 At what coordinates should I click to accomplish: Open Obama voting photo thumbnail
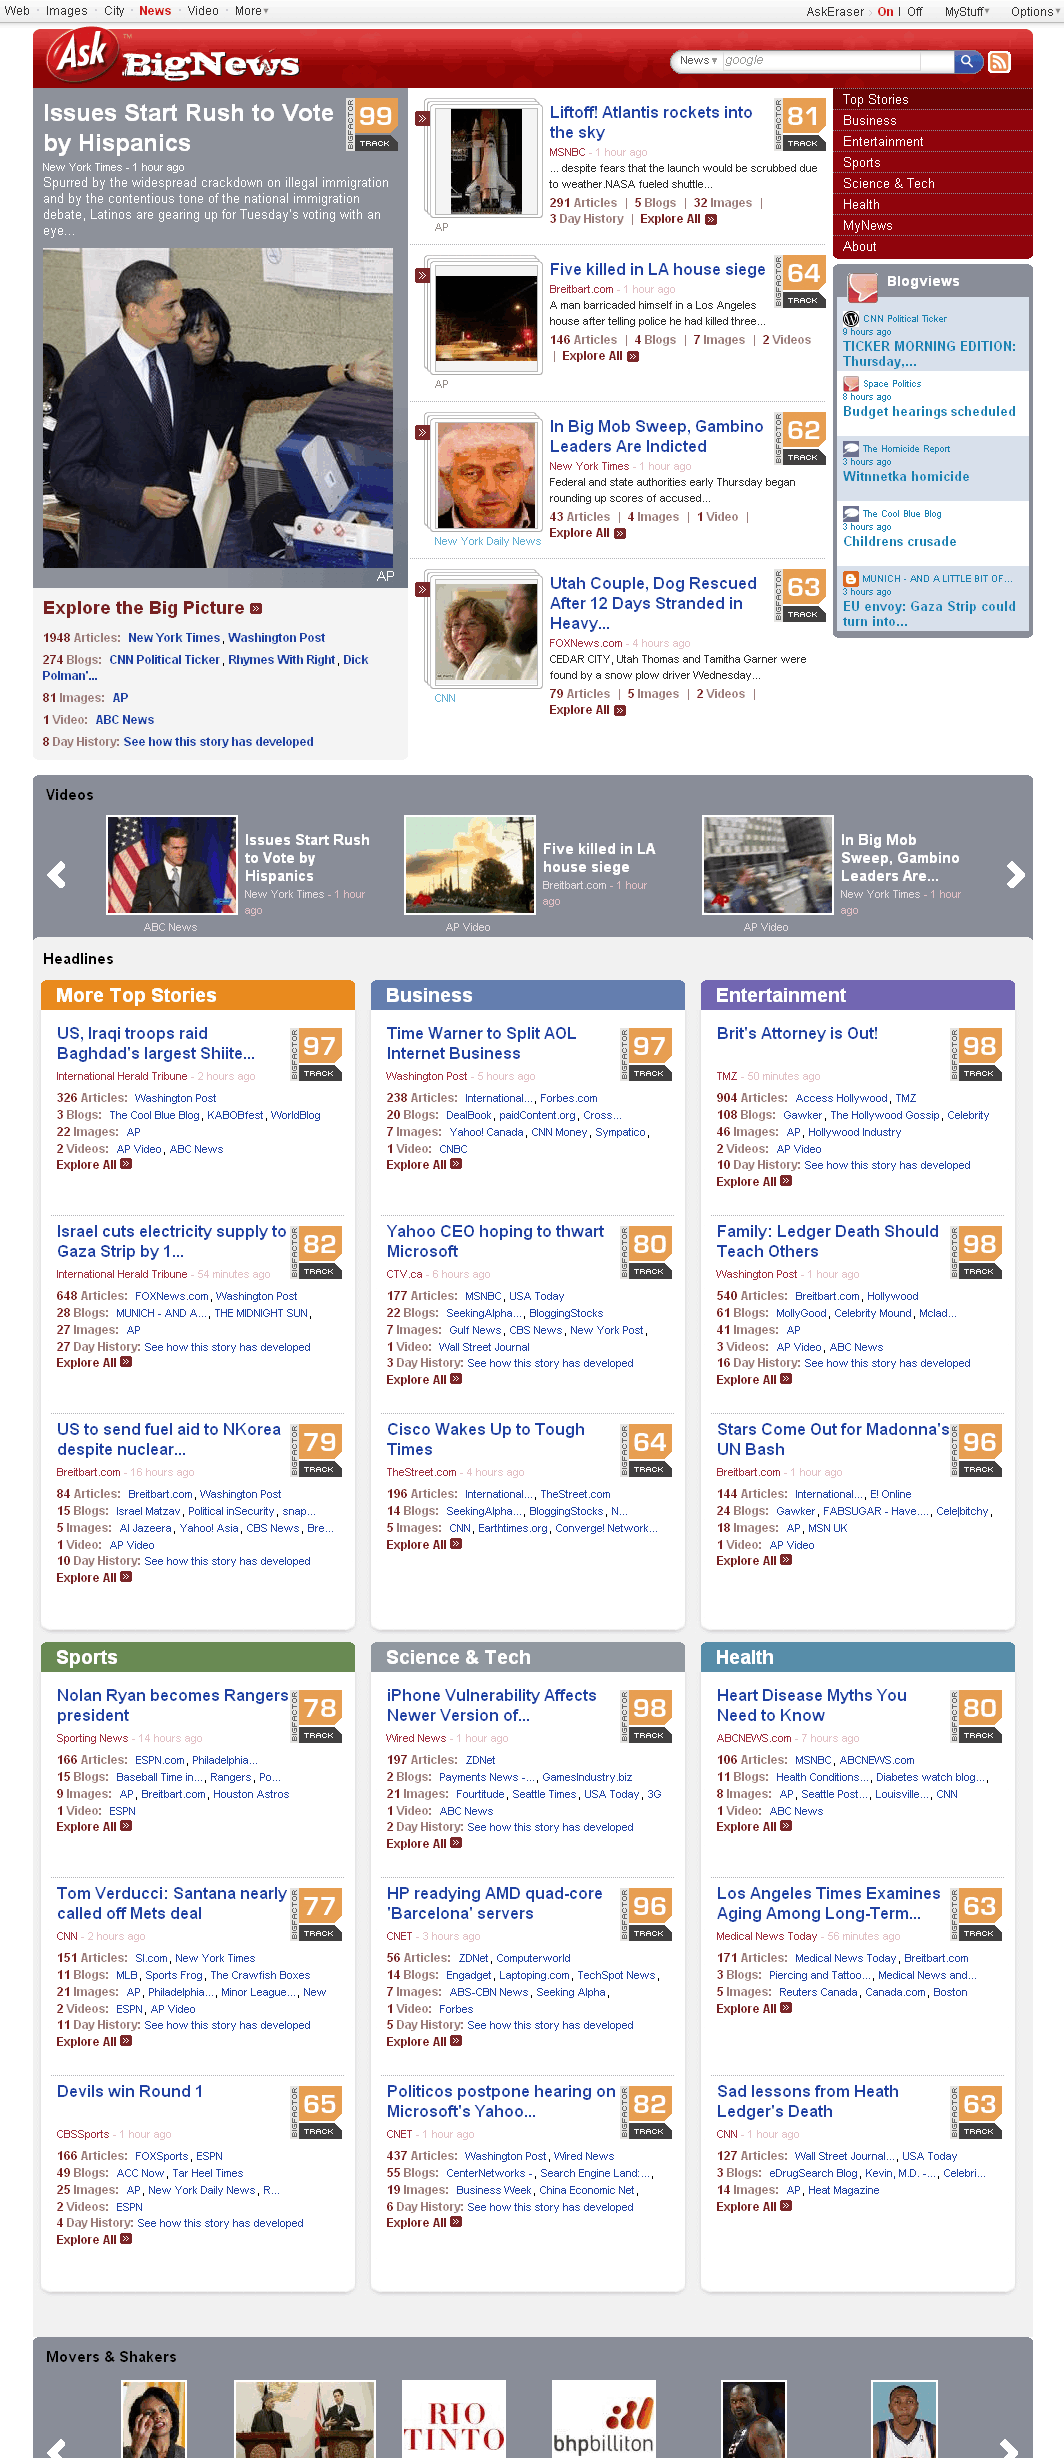pyautogui.click(x=218, y=408)
